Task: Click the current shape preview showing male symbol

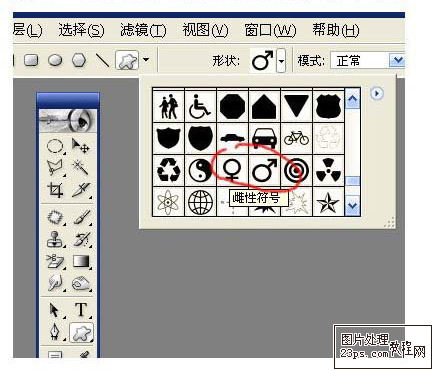Action: pyautogui.click(x=263, y=61)
